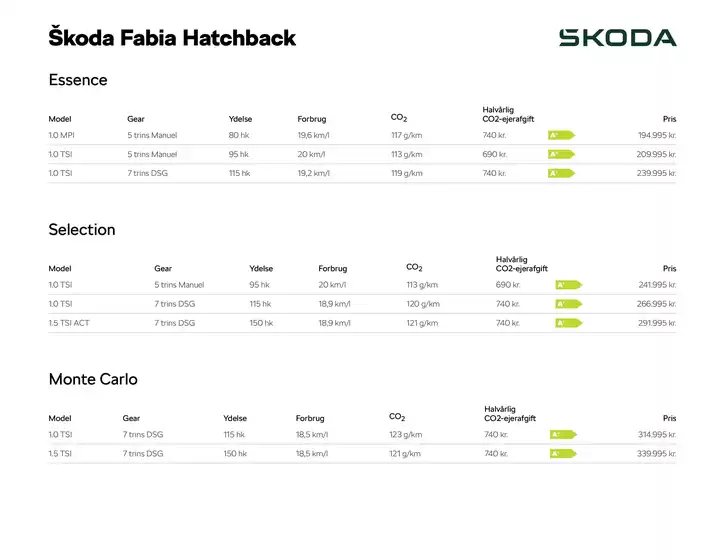
Task: Select the Essence section heading
Action: pyautogui.click(x=78, y=80)
